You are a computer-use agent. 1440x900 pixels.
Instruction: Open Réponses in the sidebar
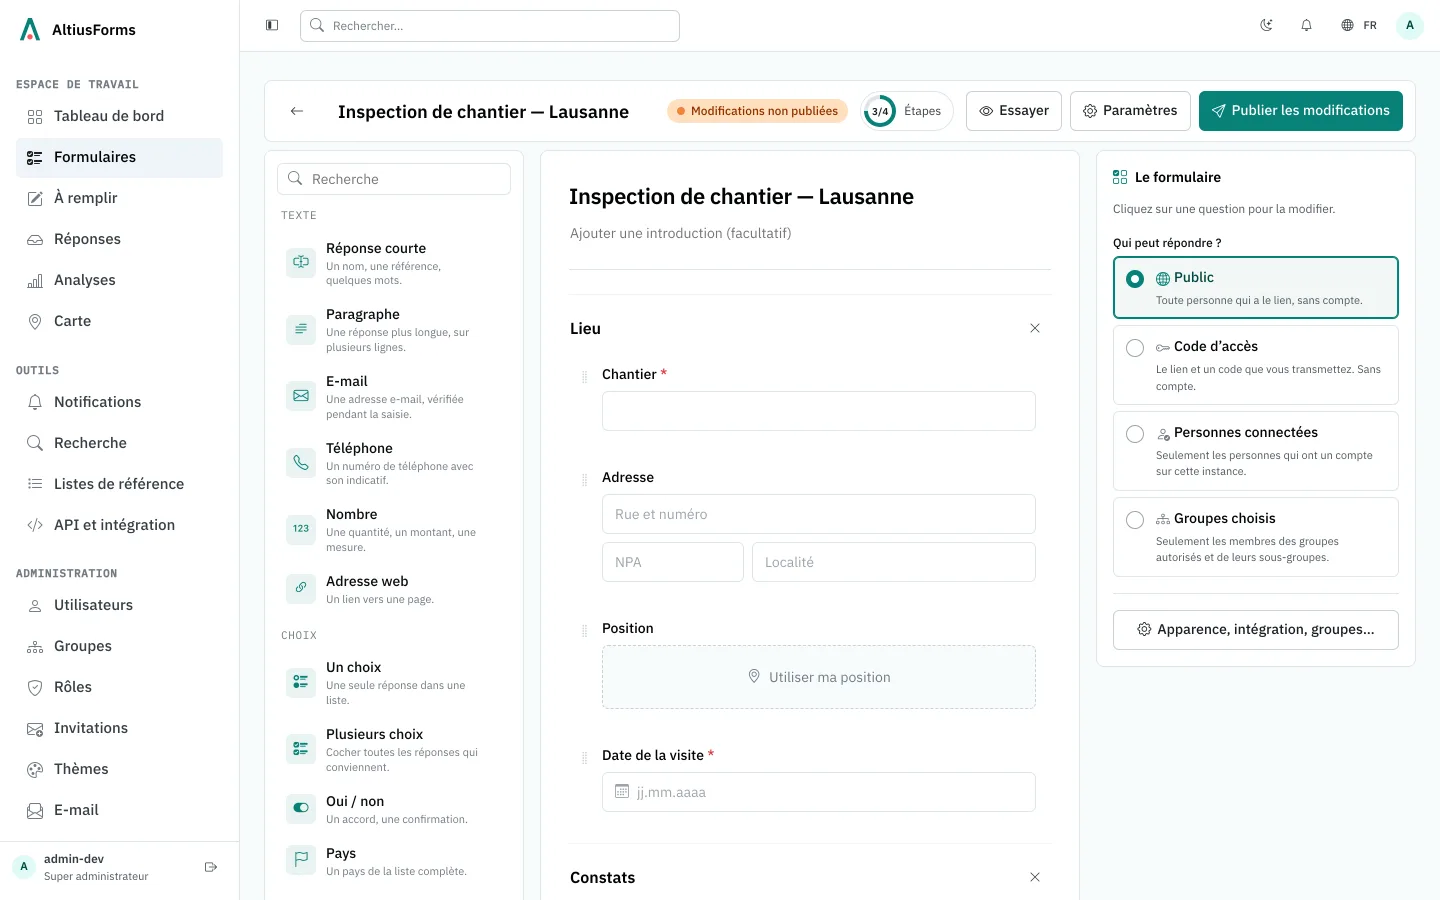[119, 239]
